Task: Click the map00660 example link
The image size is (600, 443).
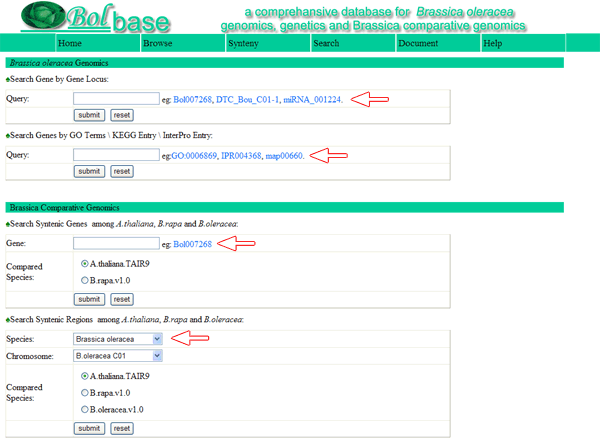Action: pyautogui.click(x=284, y=156)
